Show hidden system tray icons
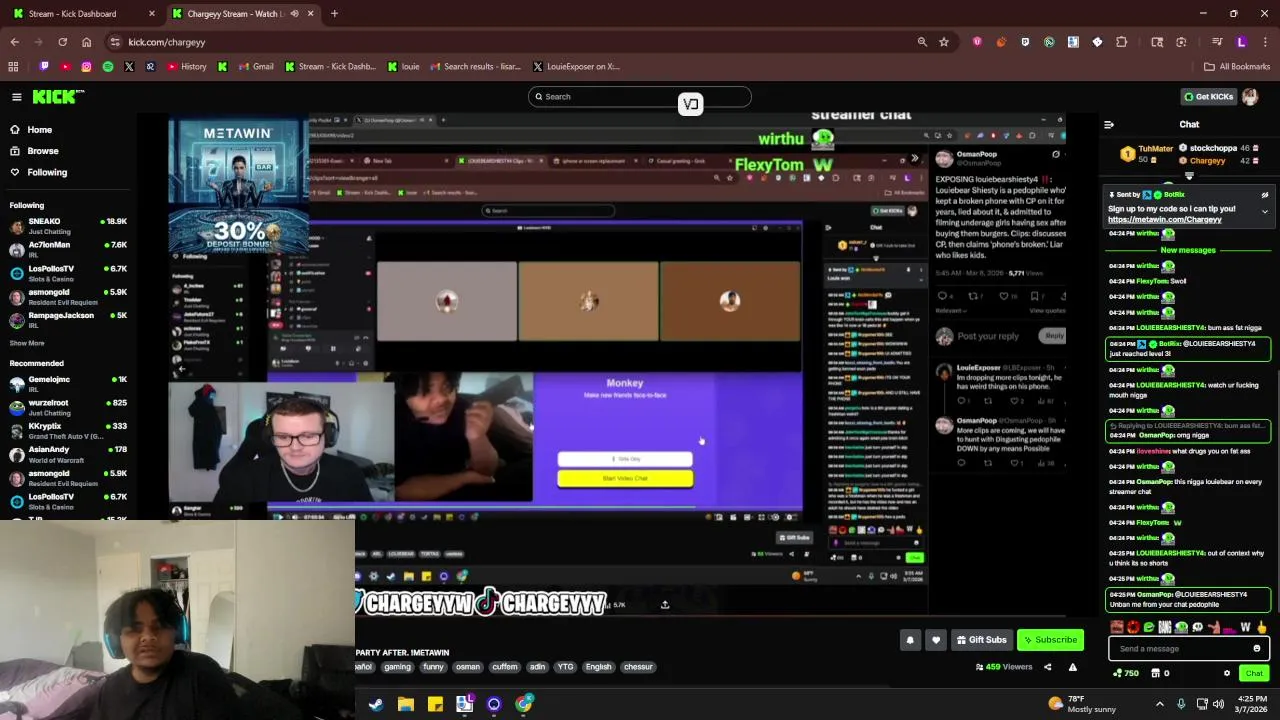Image resolution: width=1280 pixels, height=720 pixels. point(1160,704)
